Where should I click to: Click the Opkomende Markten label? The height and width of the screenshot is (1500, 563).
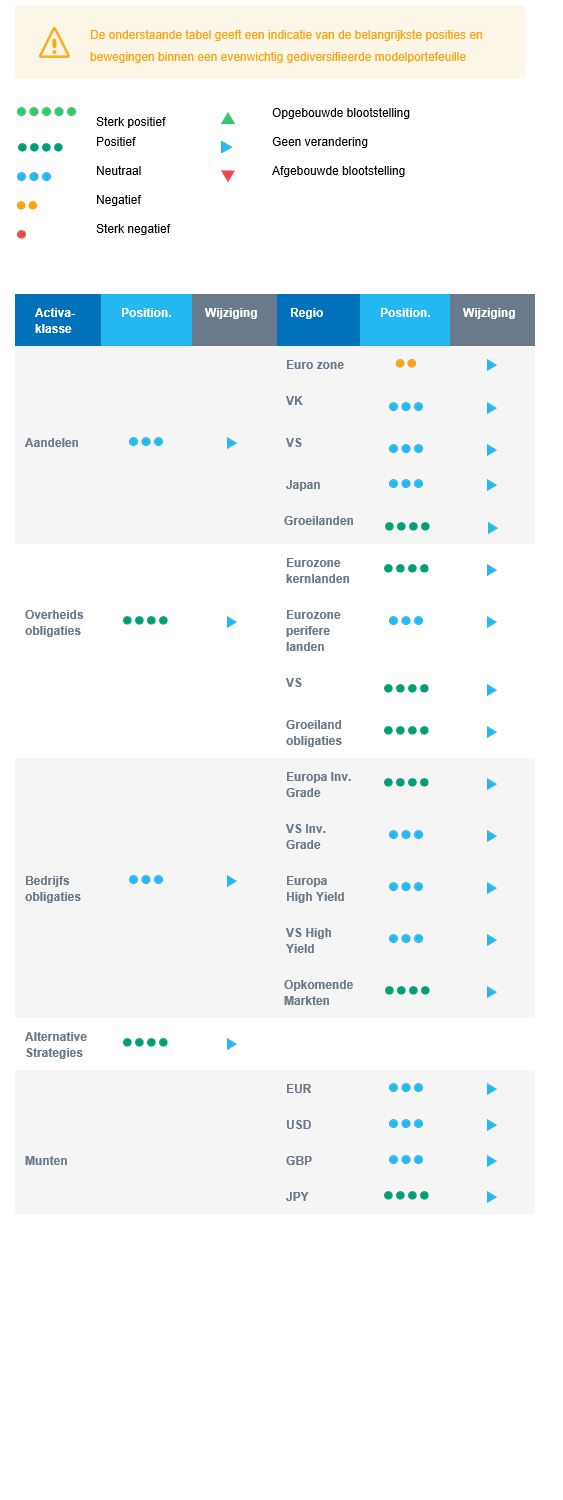(318, 993)
